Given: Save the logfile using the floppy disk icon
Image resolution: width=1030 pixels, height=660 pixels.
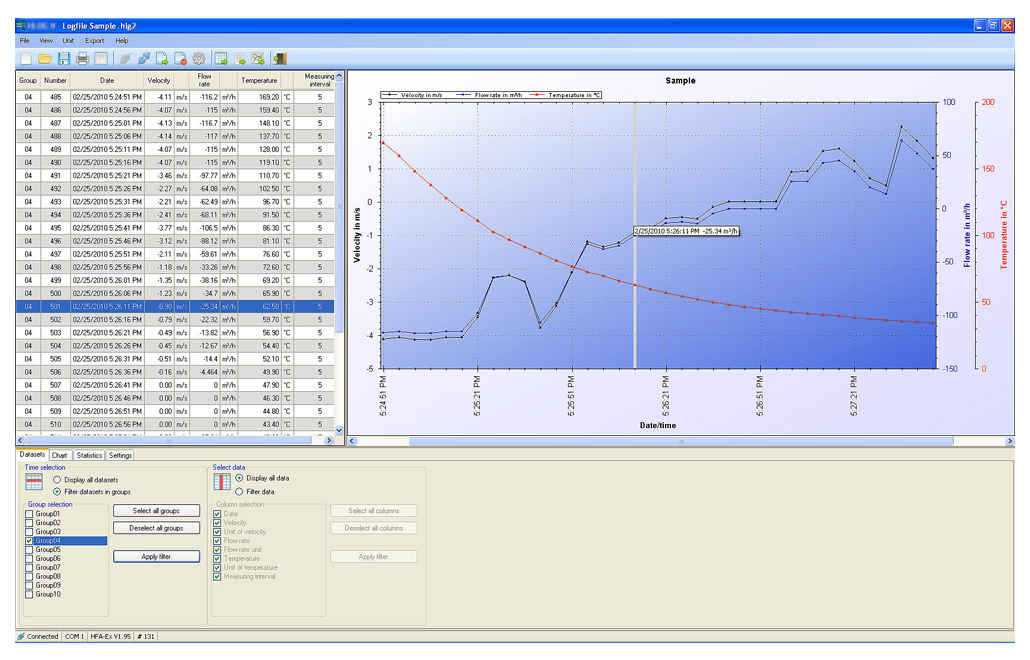Looking at the screenshot, I should (64, 59).
